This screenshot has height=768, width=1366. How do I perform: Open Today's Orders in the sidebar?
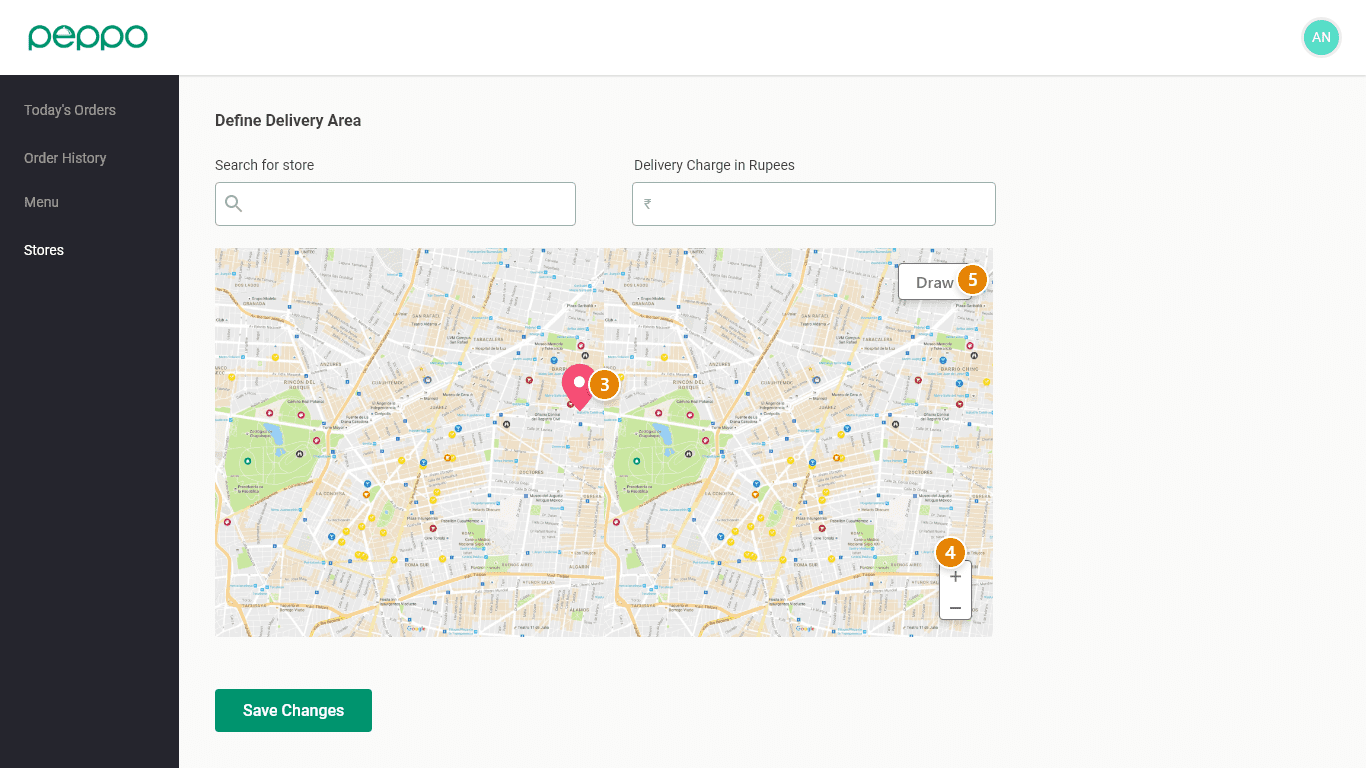pyautogui.click(x=70, y=110)
